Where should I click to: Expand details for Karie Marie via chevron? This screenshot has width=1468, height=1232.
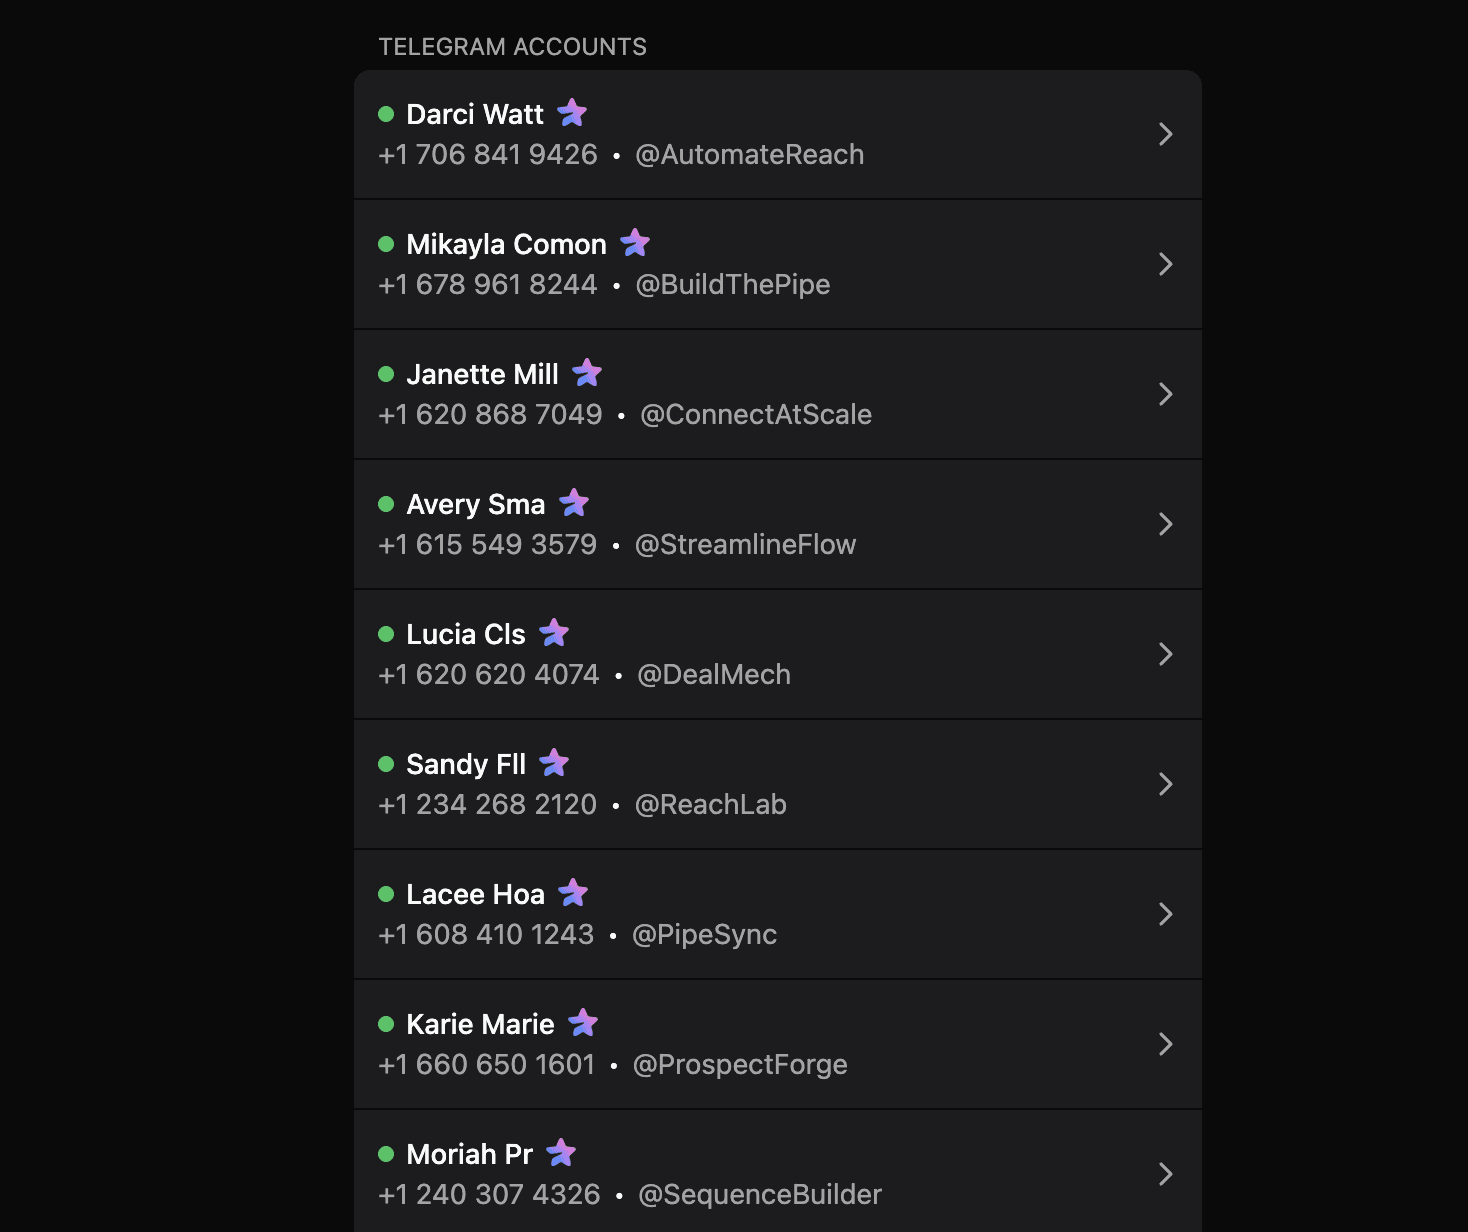[x=1166, y=1044]
